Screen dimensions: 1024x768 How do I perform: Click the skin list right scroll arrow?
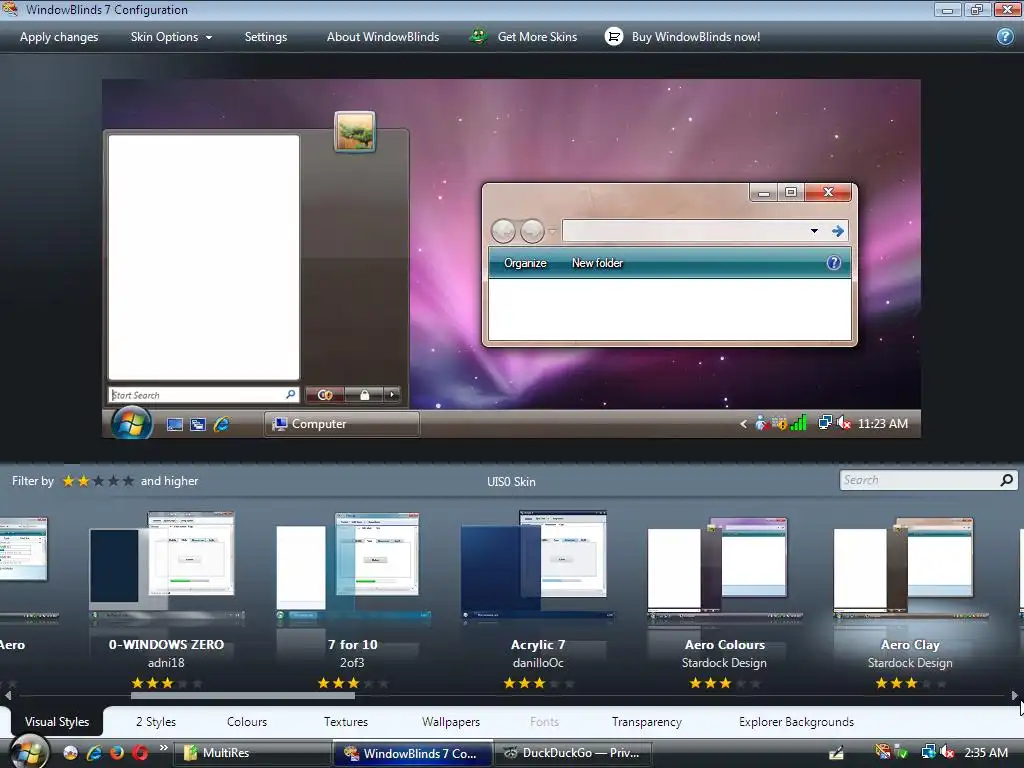pyautogui.click(x=1015, y=696)
